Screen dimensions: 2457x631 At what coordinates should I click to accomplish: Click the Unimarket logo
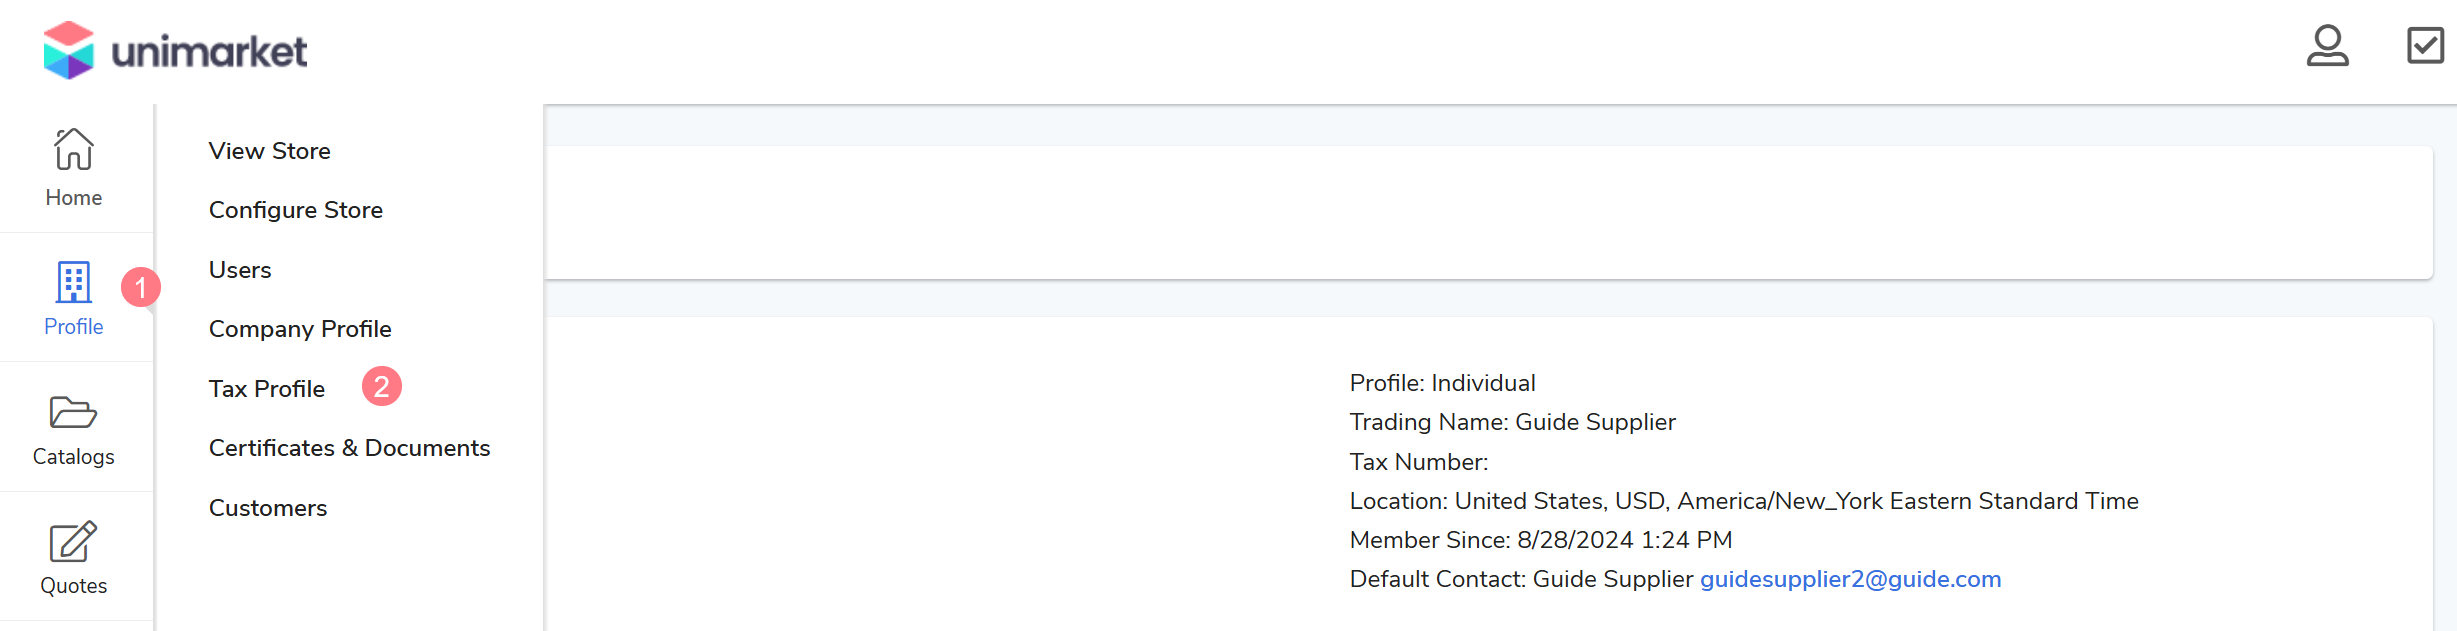(x=175, y=50)
